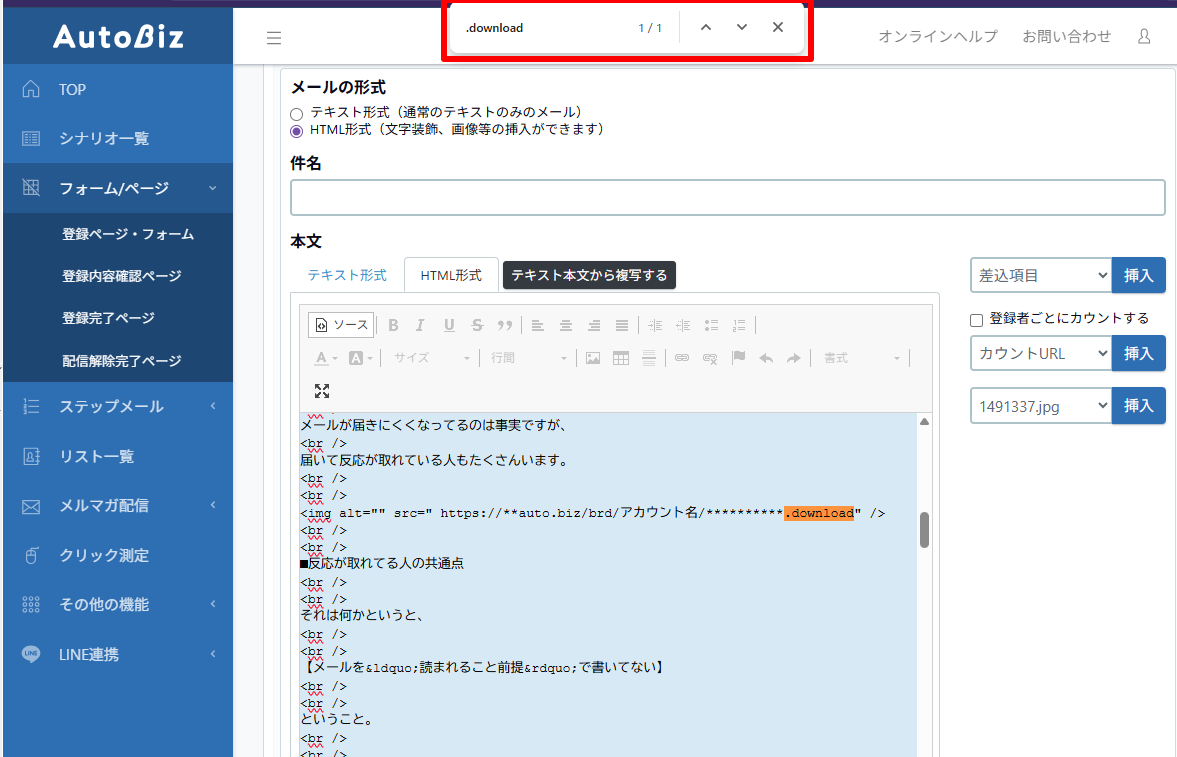Switch to the テキスト形式 body tab

[x=346, y=275]
